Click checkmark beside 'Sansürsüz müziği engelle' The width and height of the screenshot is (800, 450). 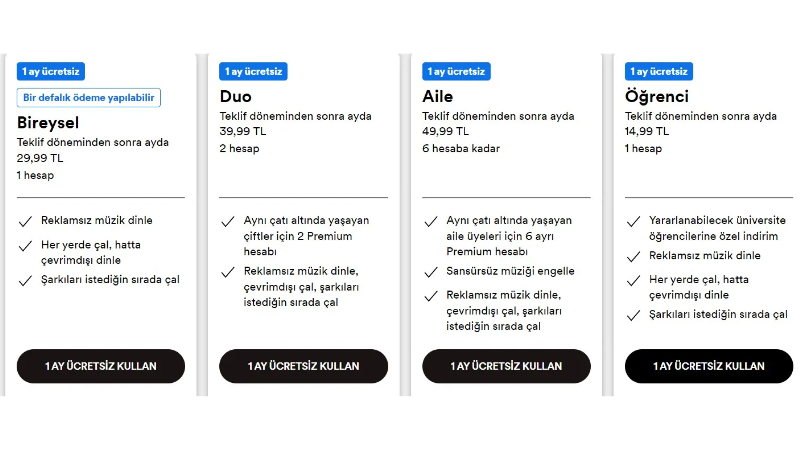coord(431,272)
